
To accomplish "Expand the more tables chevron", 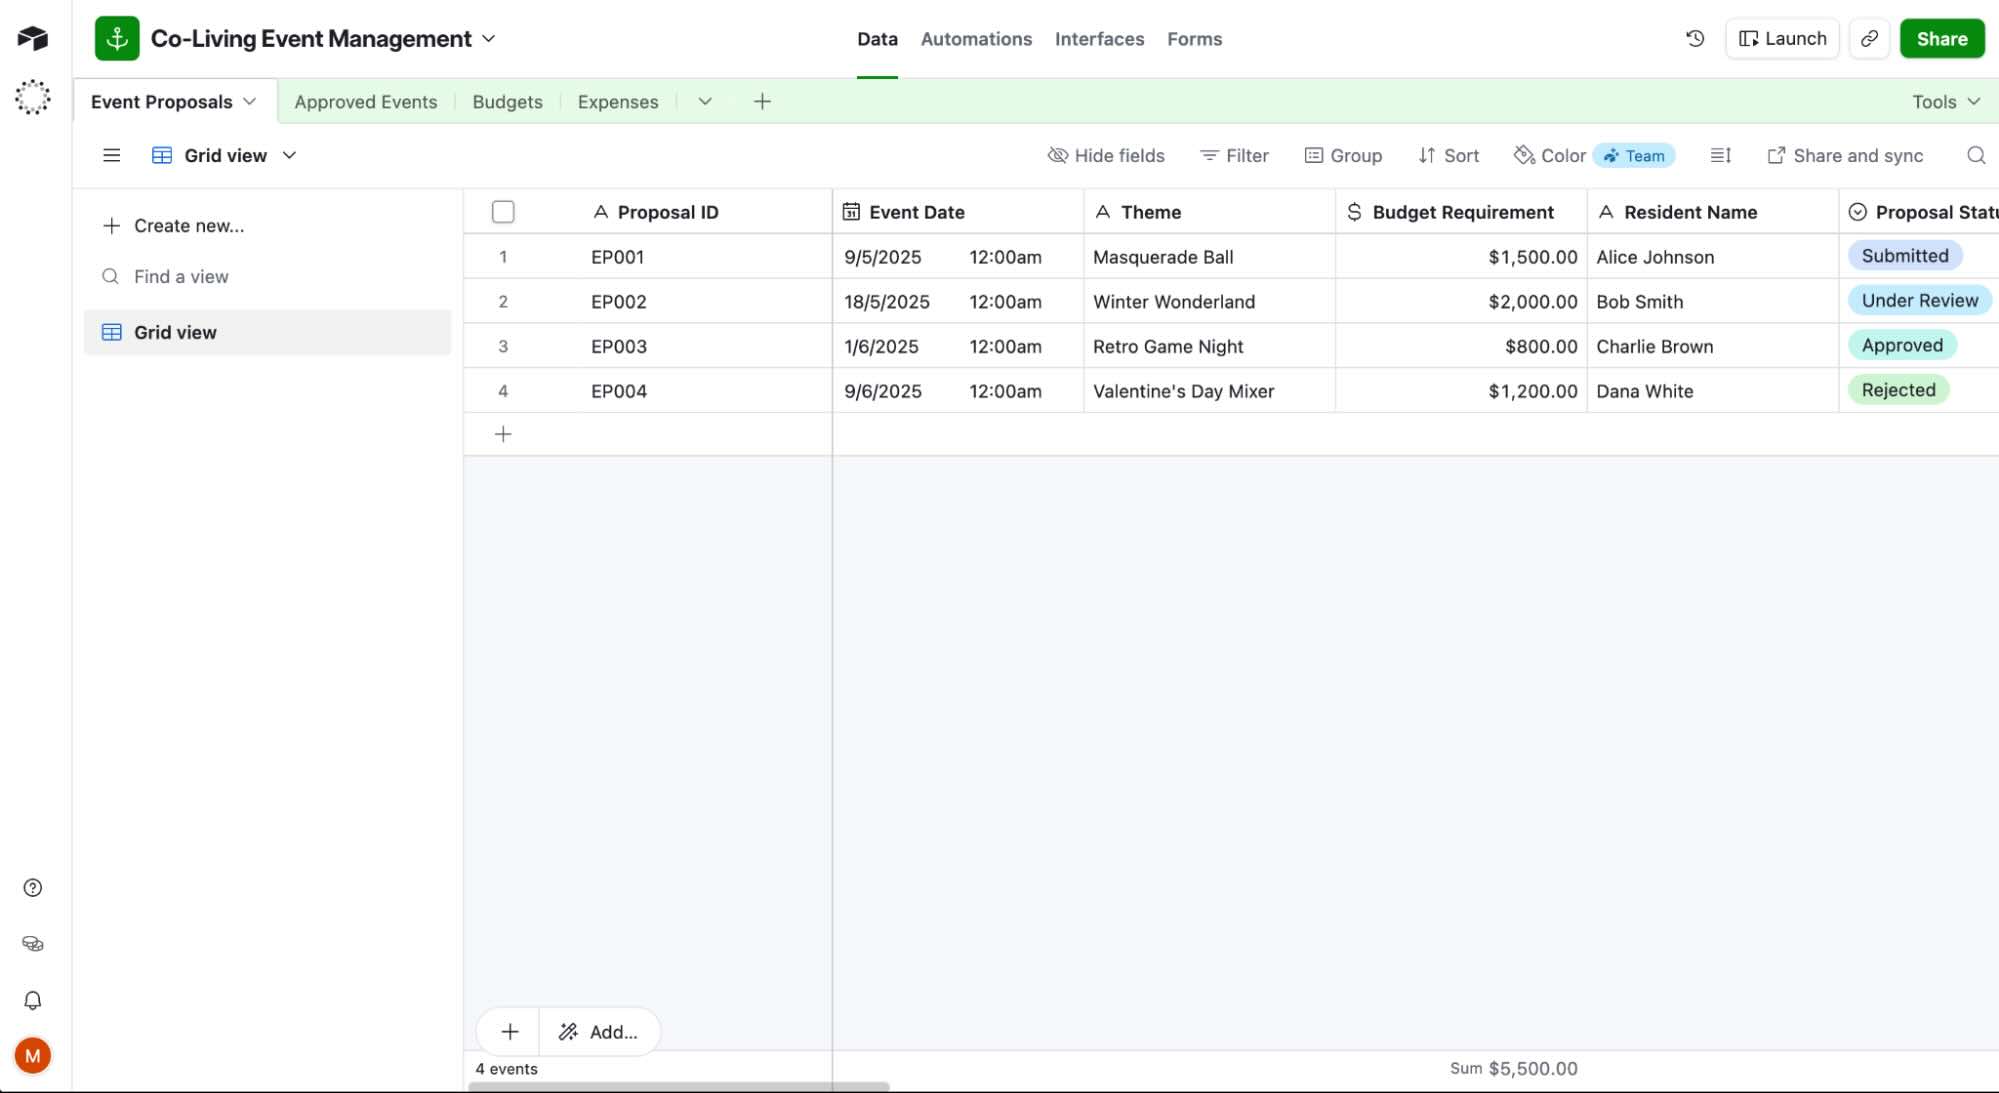I will (705, 101).
